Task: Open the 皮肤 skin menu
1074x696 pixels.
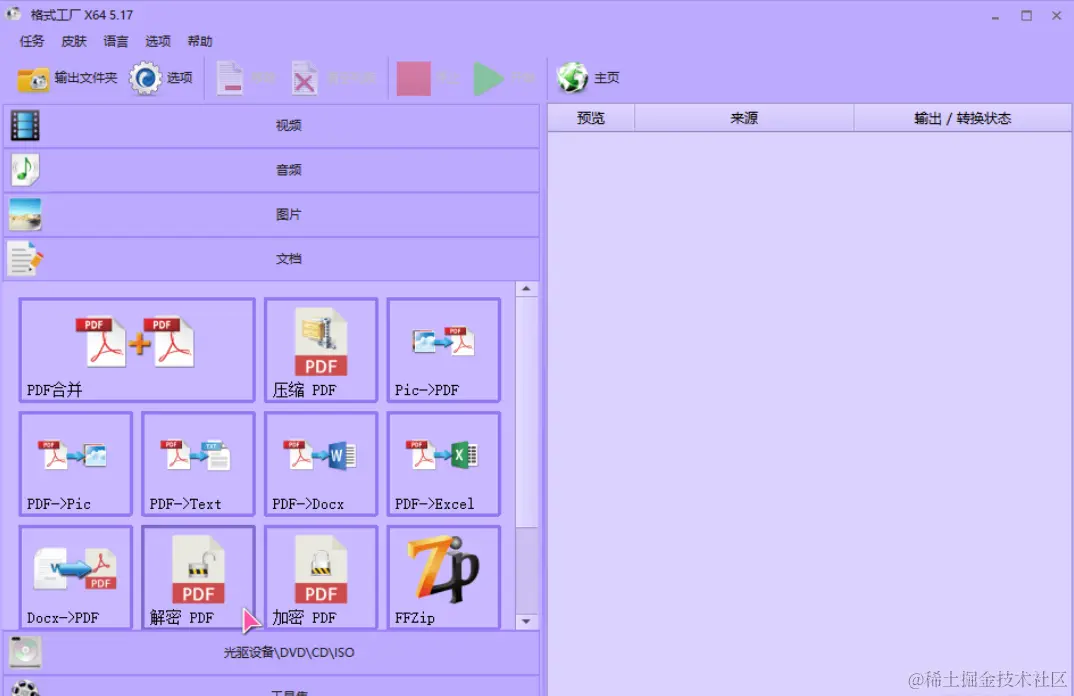Action: click(74, 41)
